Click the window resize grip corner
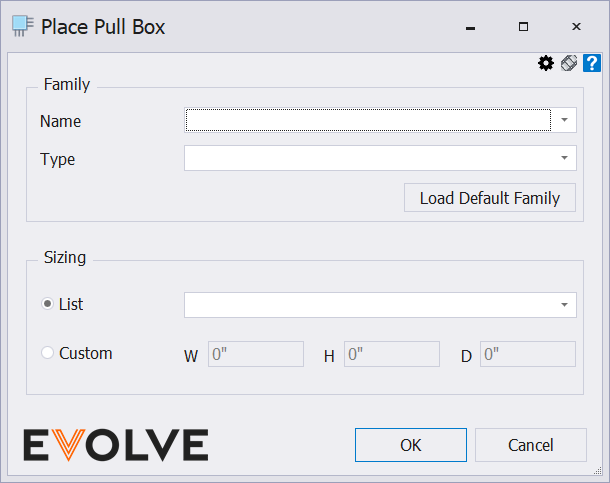 598,471
